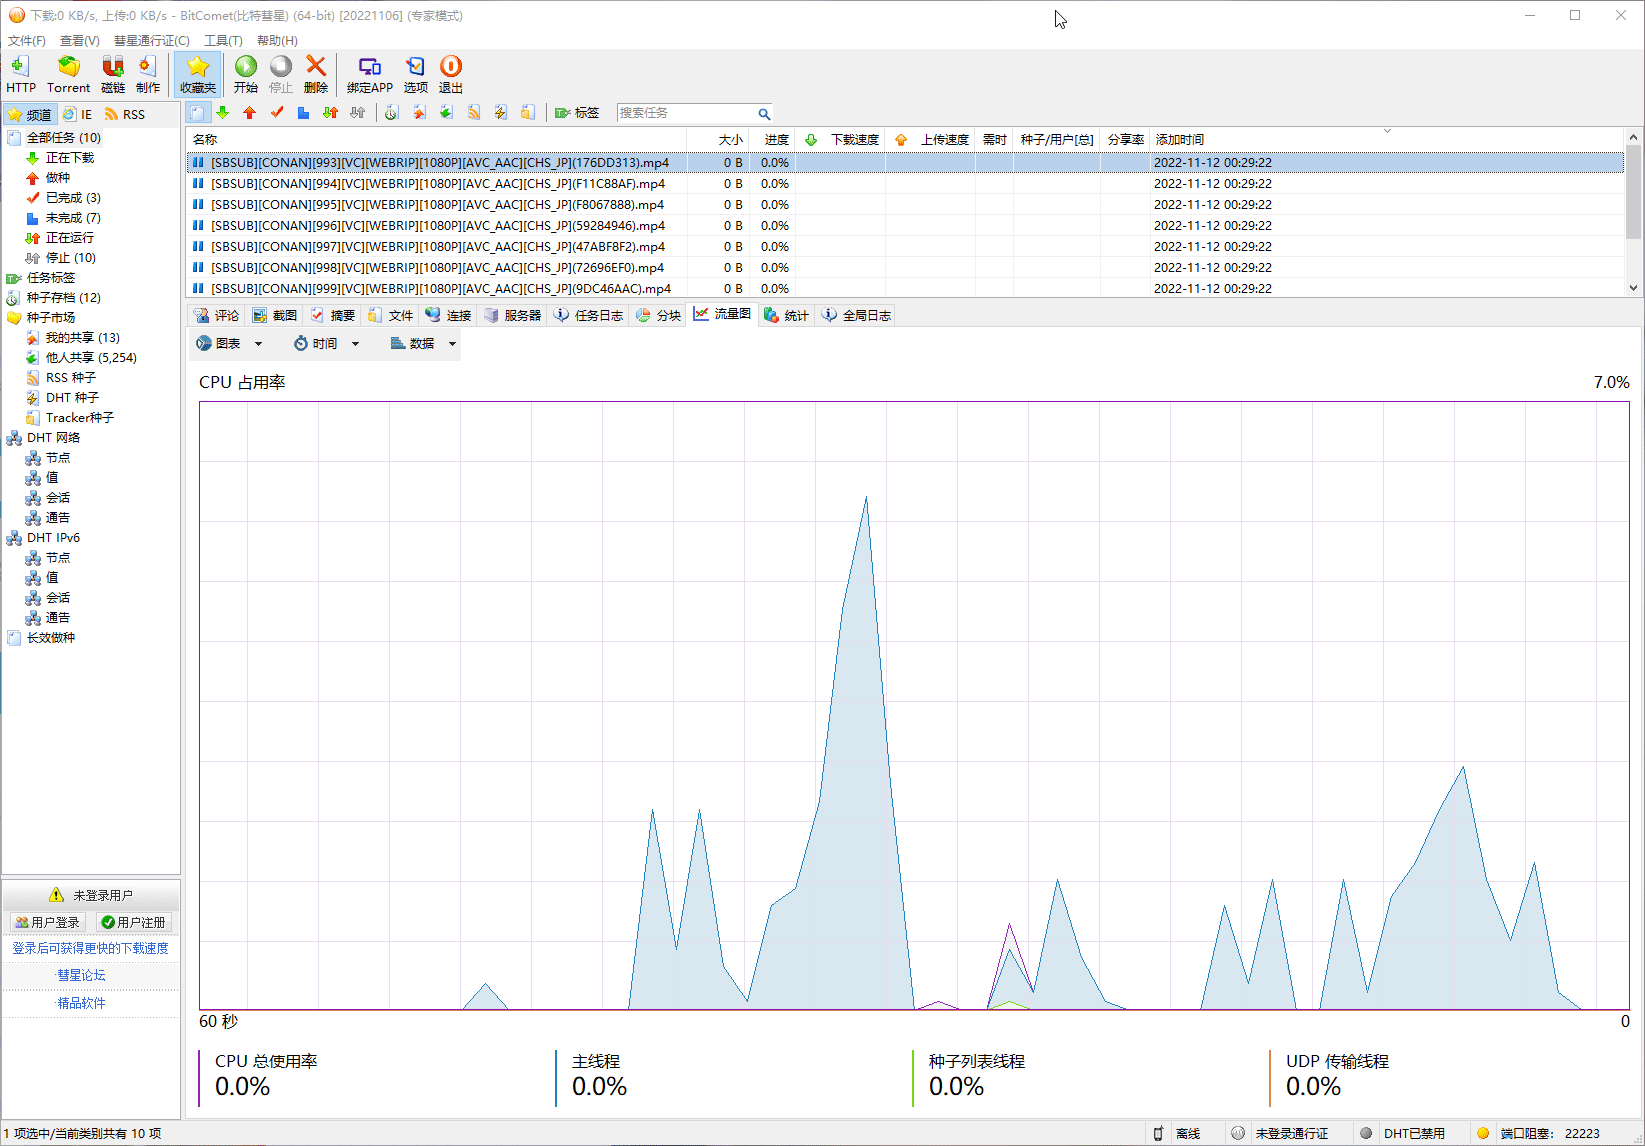Click the lightning DHT torrent filter icon
The image size is (1645, 1146).
pyautogui.click(x=501, y=113)
